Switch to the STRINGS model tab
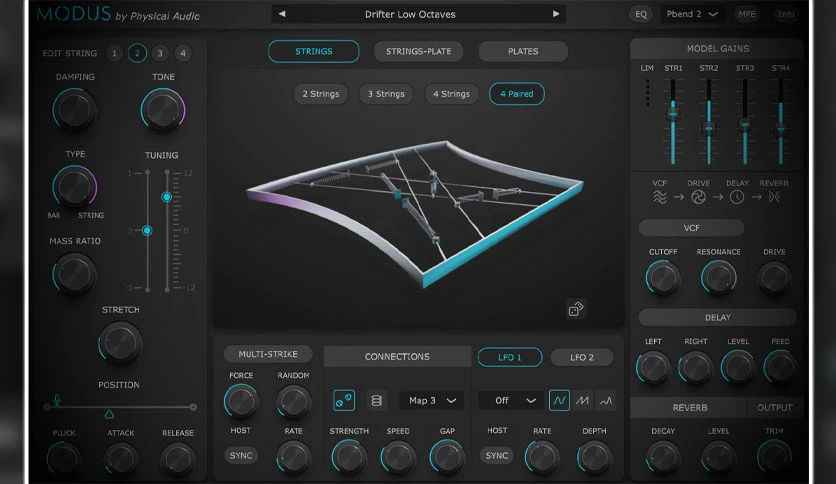The height and width of the screenshot is (484, 836). [x=314, y=51]
